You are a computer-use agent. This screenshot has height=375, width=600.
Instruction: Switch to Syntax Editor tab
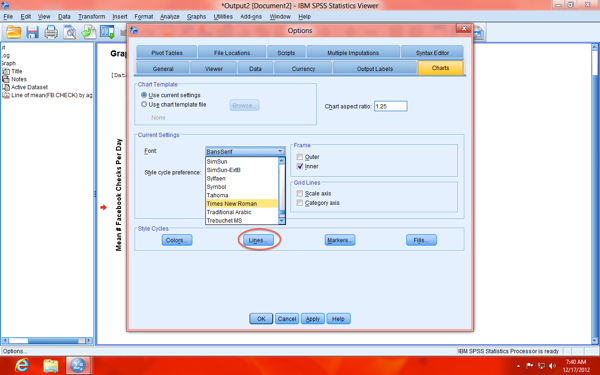click(x=432, y=52)
